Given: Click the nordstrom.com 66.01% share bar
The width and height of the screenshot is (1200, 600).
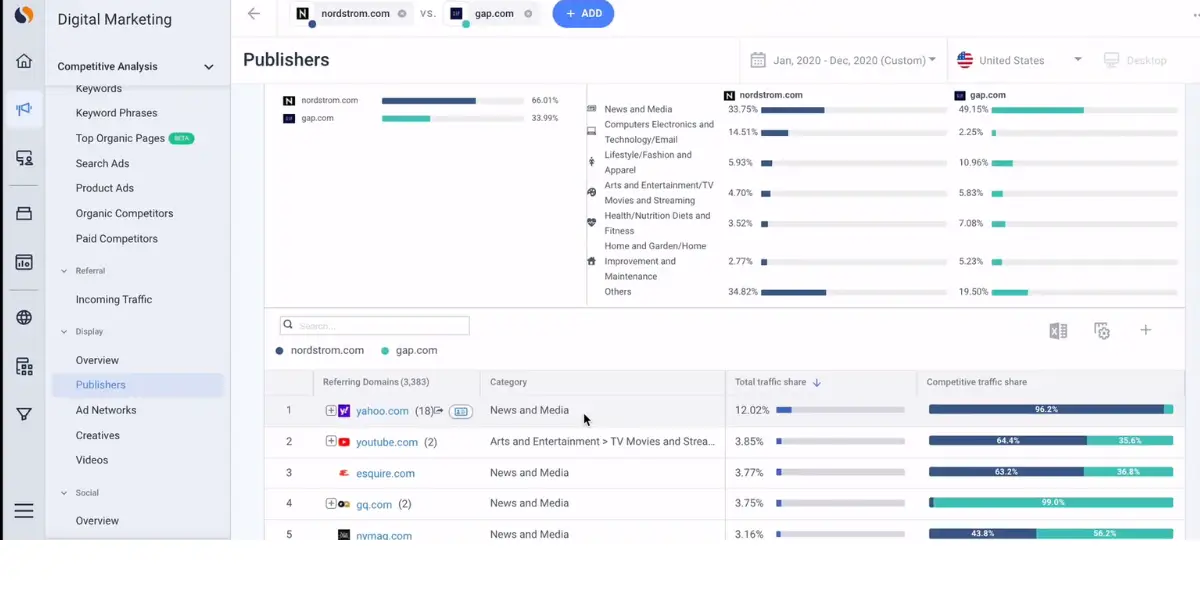Looking at the screenshot, I should (x=452, y=101).
